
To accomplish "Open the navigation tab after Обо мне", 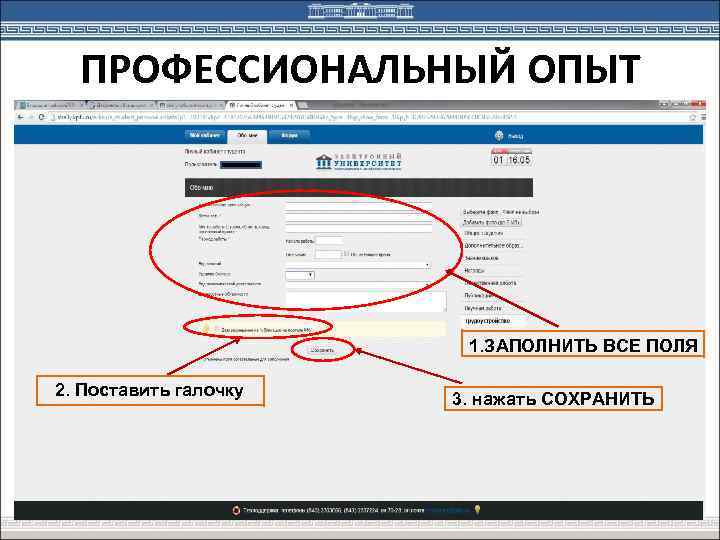I will pyautogui.click(x=289, y=135).
